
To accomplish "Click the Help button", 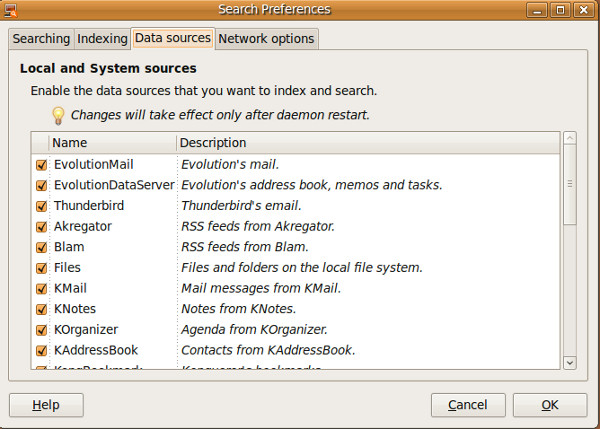I will coord(46,405).
